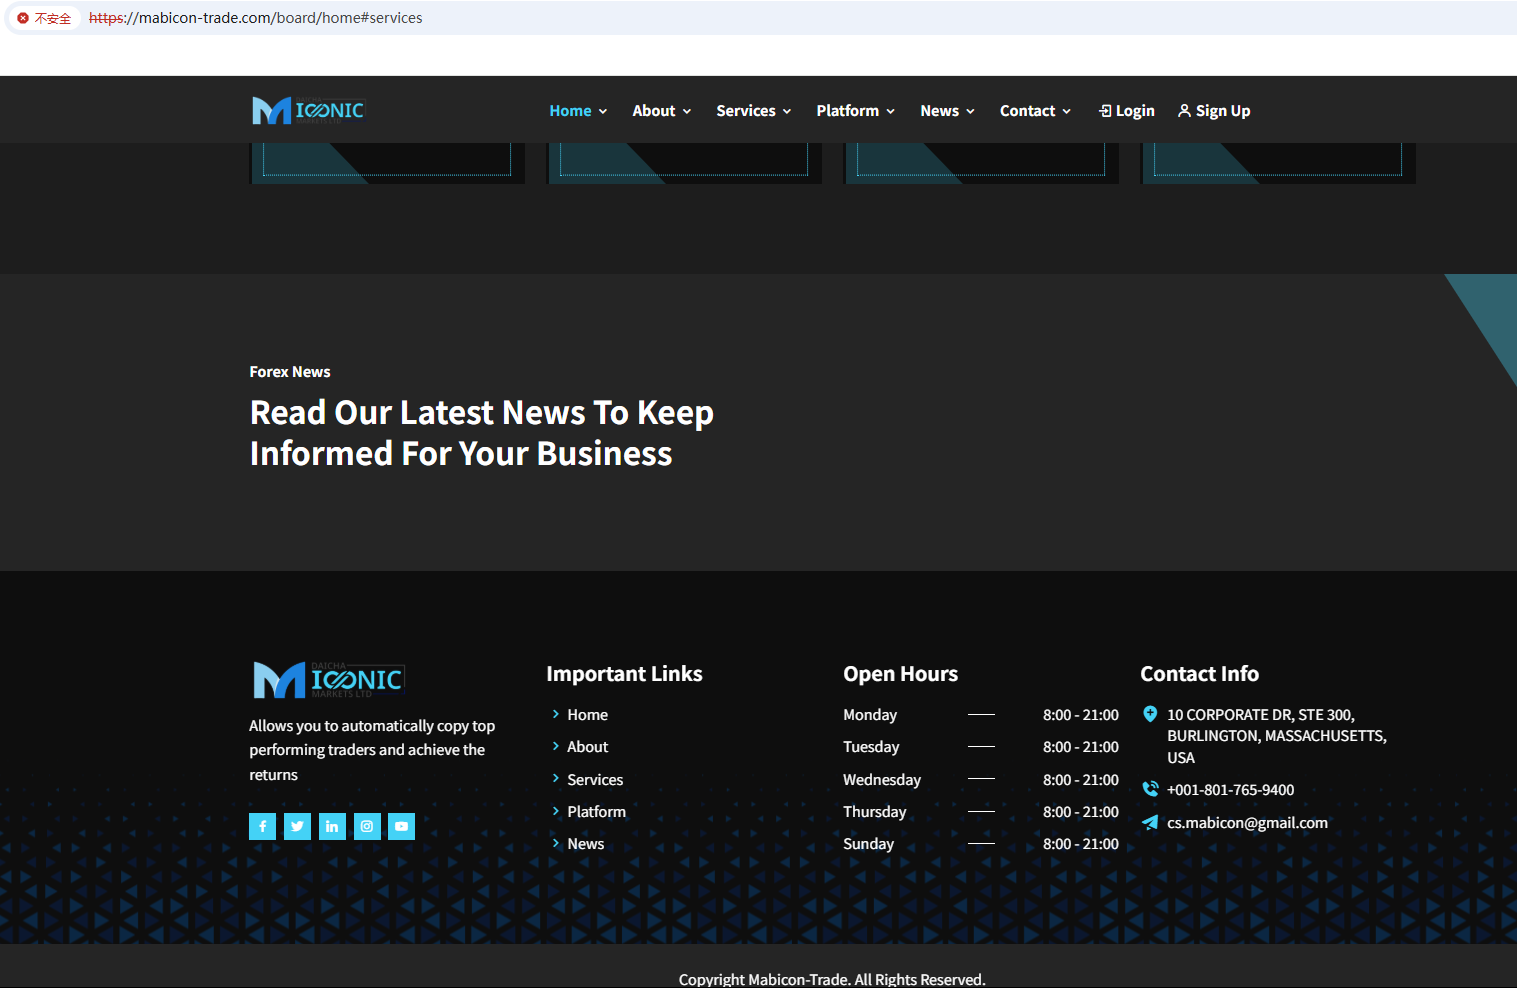Open the Instagram social icon
The height and width of the screenshot is (988, 1517).
pos(367,826)
